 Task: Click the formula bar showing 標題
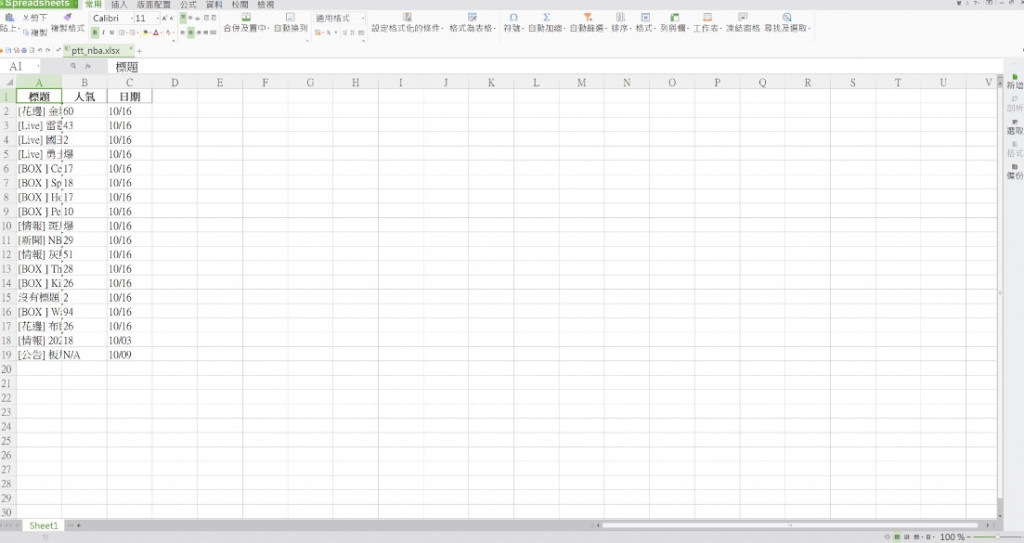[x=555, y=67]
